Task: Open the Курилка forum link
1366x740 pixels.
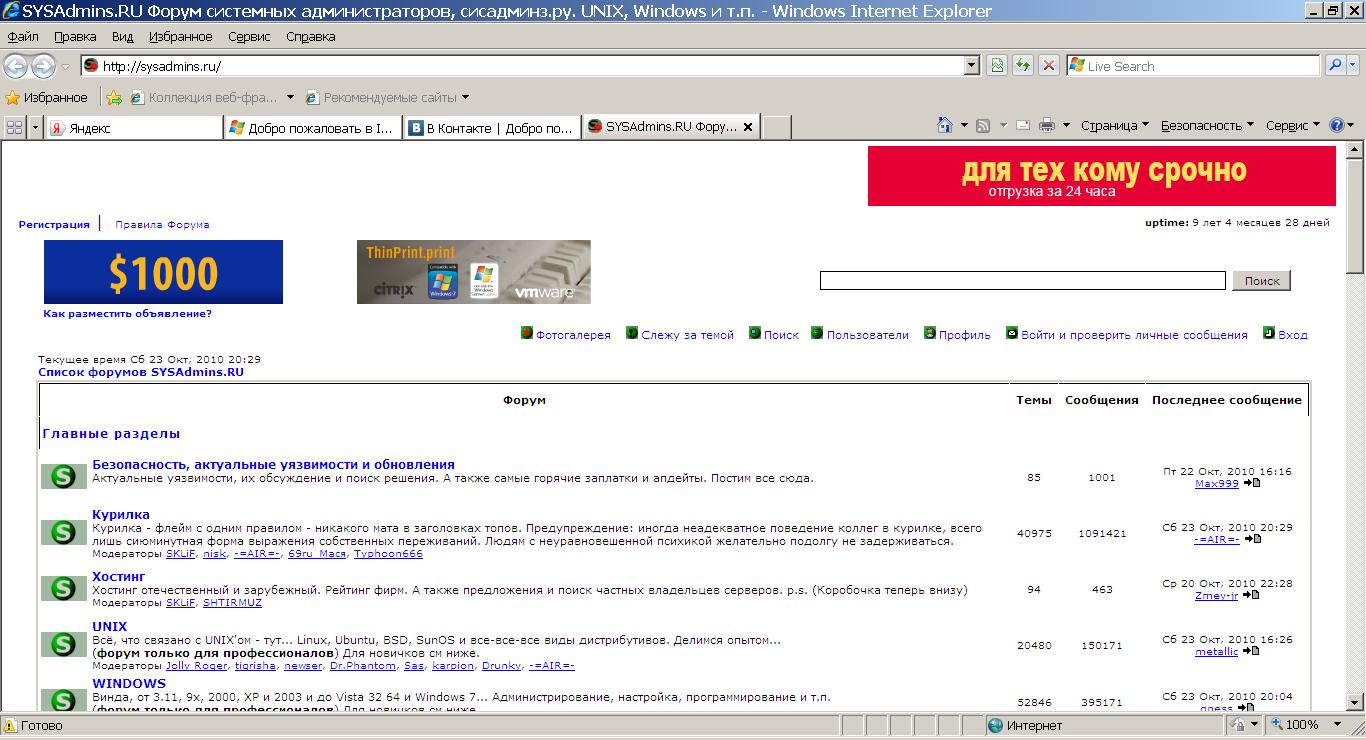Action: coord(121,514)
